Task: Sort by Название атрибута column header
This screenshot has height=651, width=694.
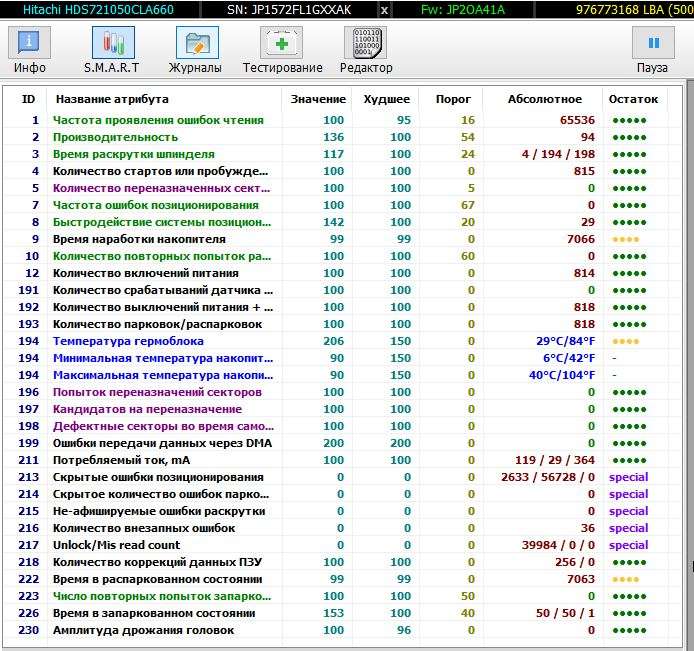Action: [x=112, y=99]
